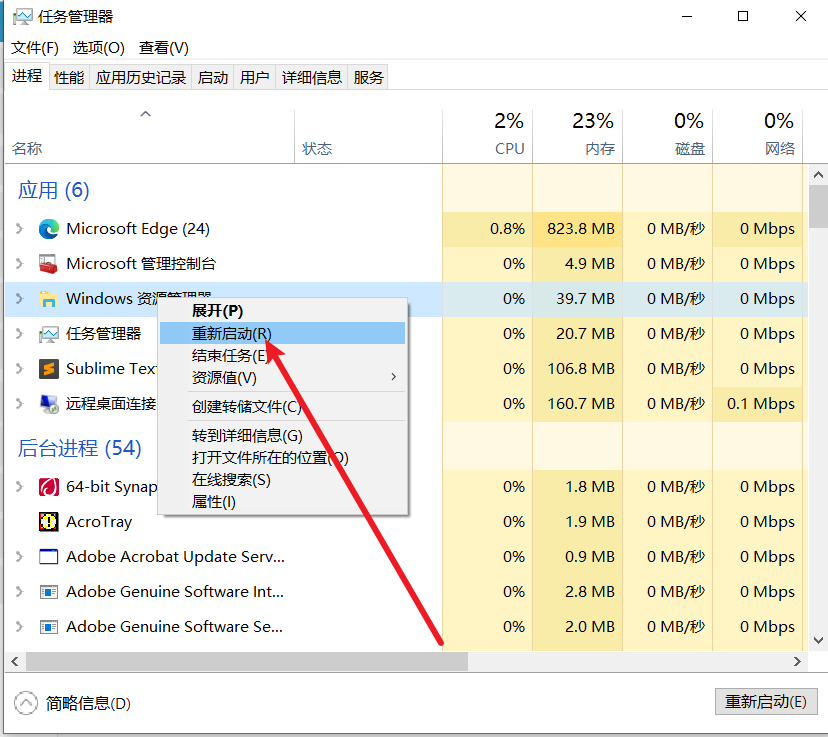Sort by the 名称 column header

click(x=149, y=136)
